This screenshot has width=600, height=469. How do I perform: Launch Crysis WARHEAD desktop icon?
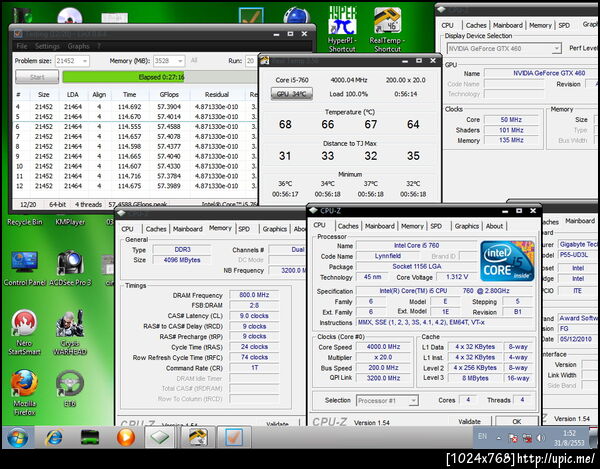(x=70, y=332)
